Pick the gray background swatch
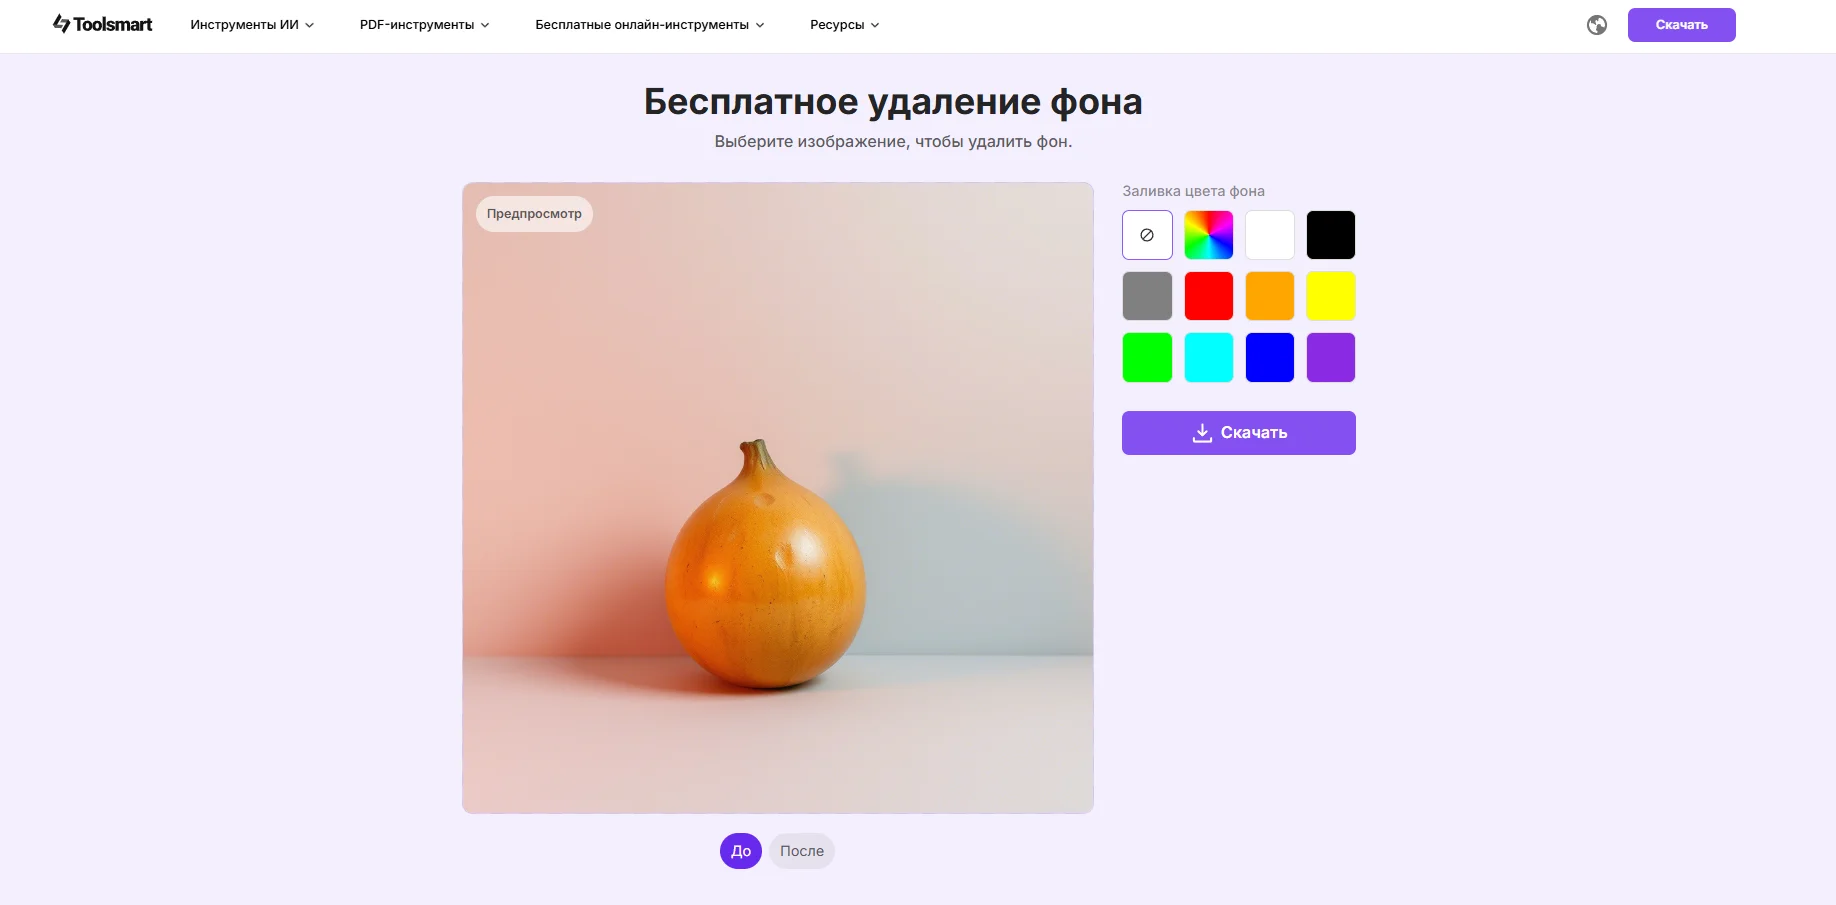 coord(1147,296)
